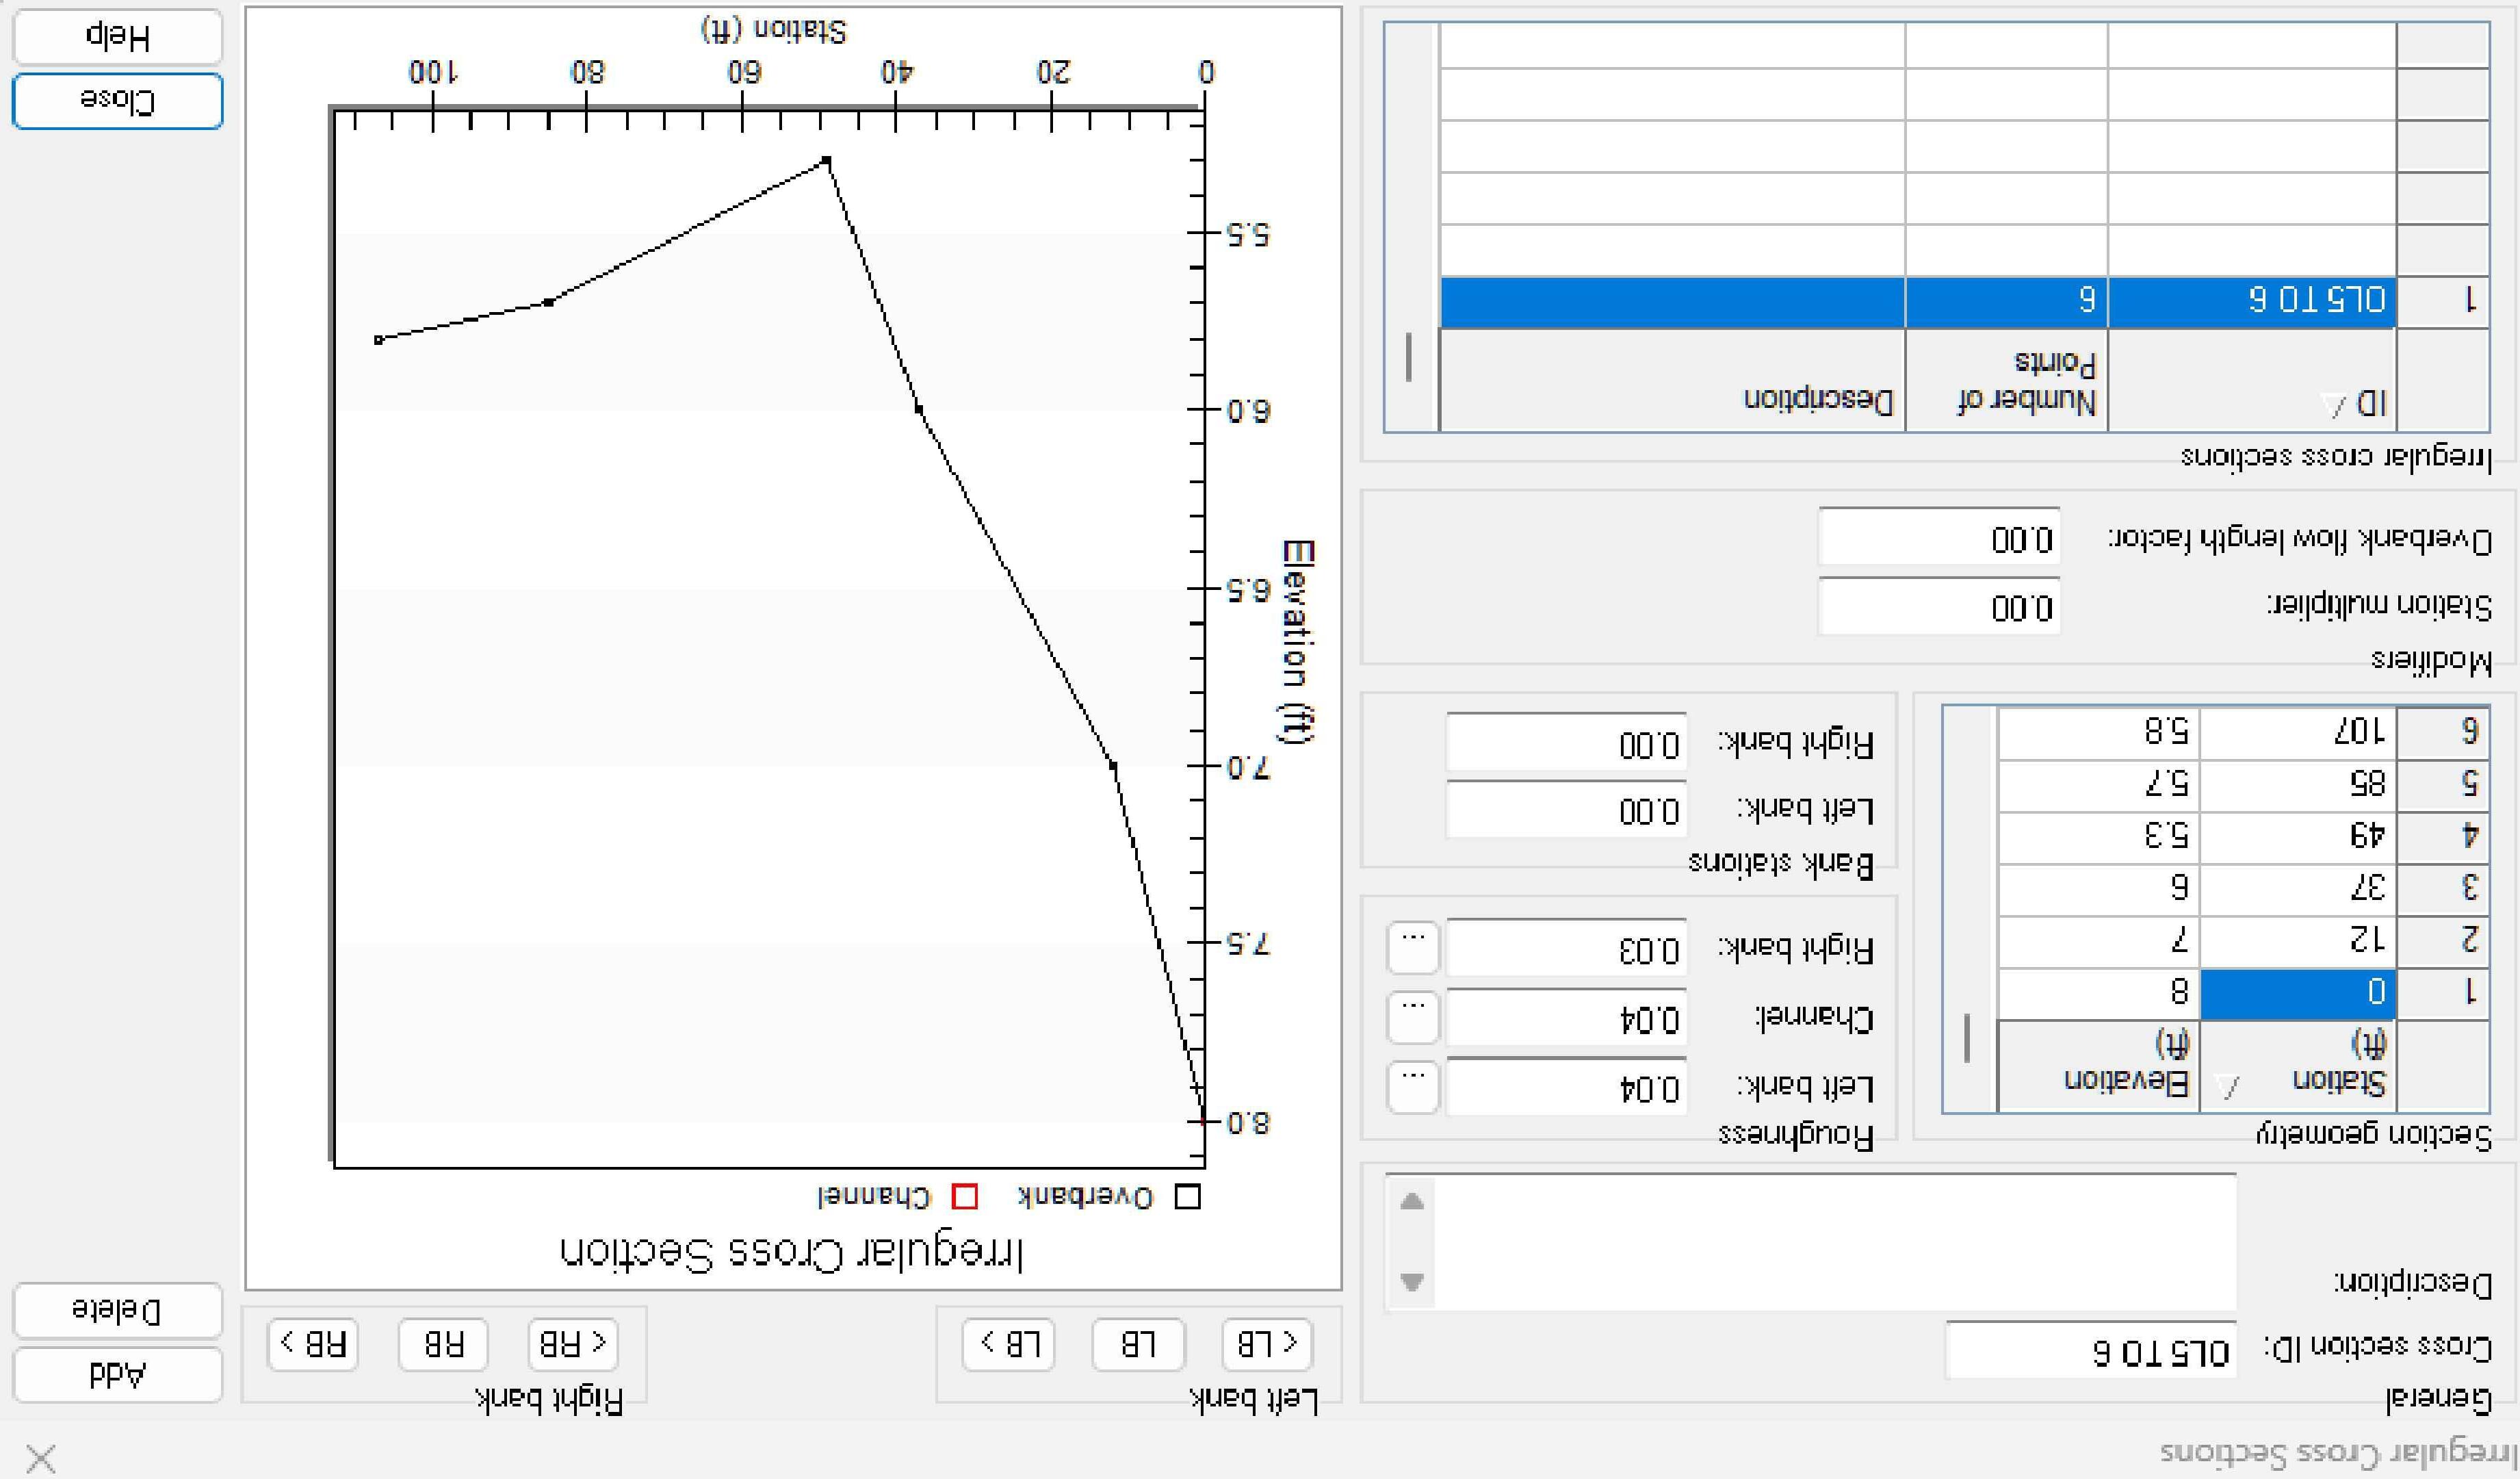Image resolution: width=2520 pixels, height=1479 pixels.
Task: Click the black Overbank legend swatch
Action: [1187, 1197]
